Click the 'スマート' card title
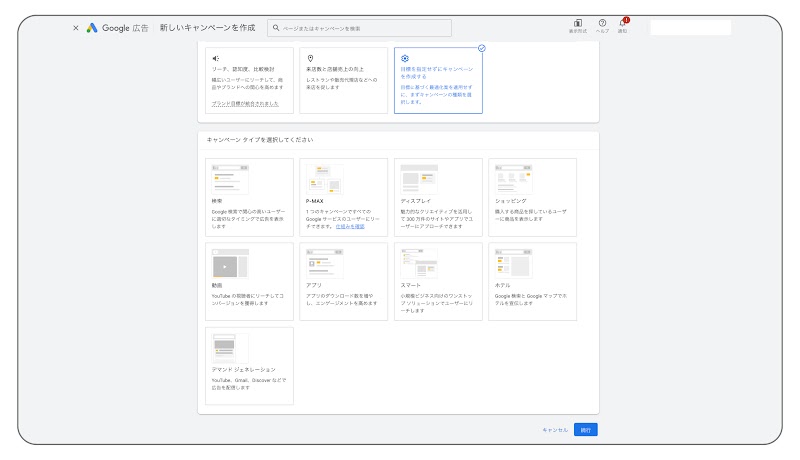 411,285
